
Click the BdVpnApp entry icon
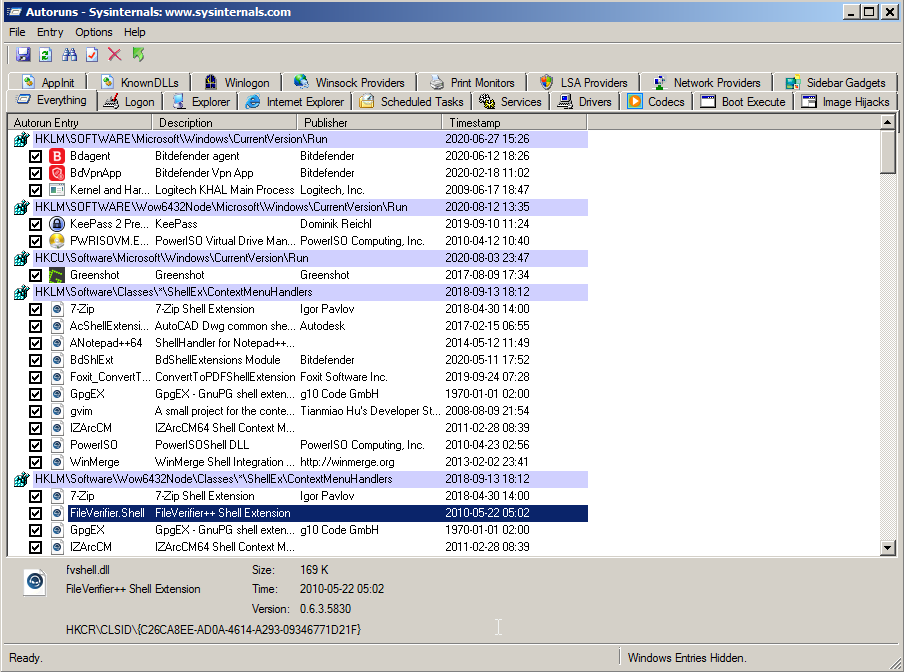(x=56, y=173)
